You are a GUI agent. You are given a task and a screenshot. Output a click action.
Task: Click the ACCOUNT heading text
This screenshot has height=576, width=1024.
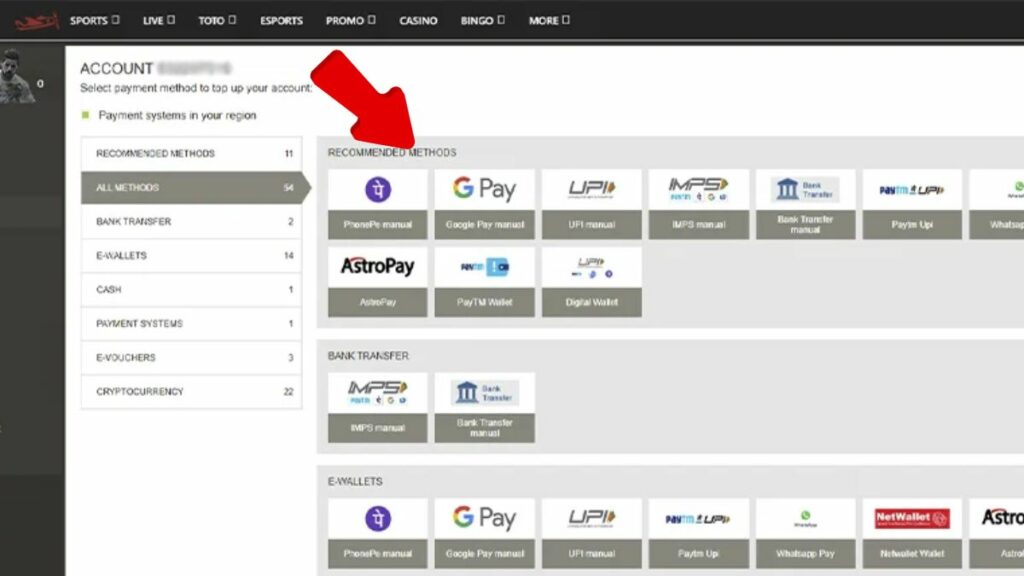116,69
